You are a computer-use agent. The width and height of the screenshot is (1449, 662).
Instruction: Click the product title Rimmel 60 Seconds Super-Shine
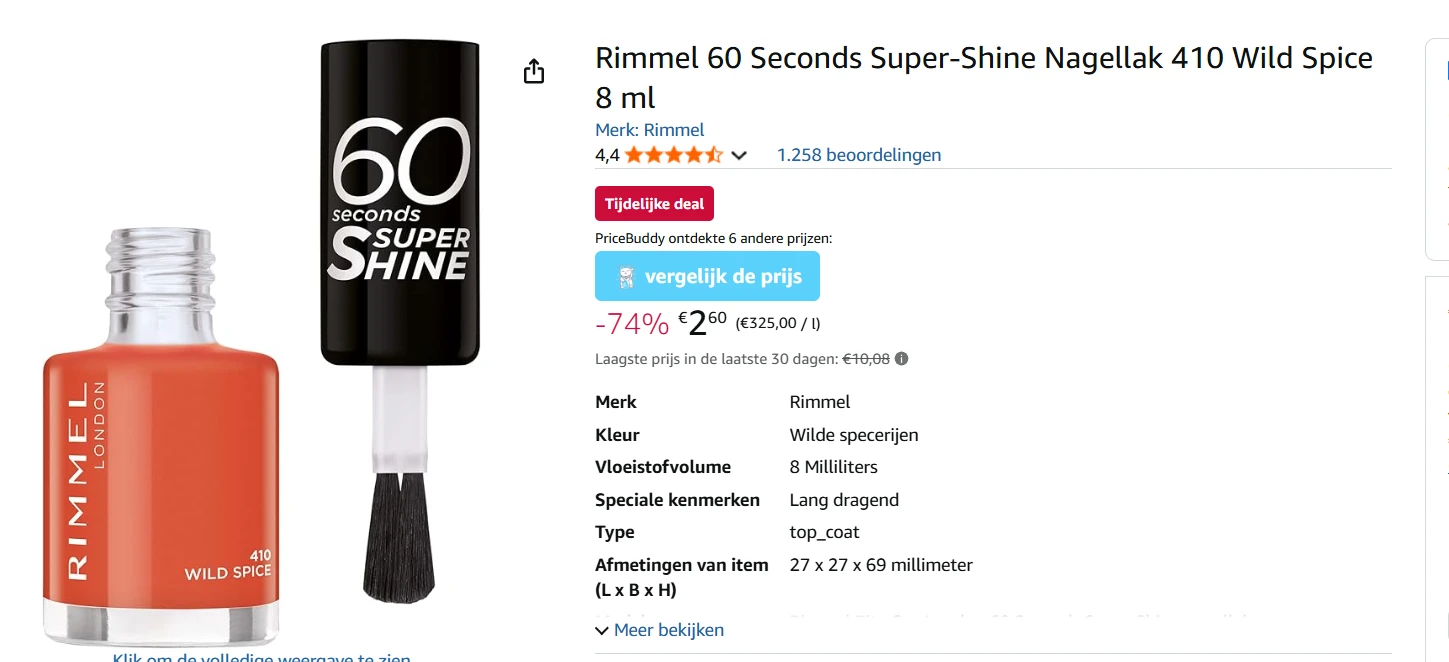(984, 59)
